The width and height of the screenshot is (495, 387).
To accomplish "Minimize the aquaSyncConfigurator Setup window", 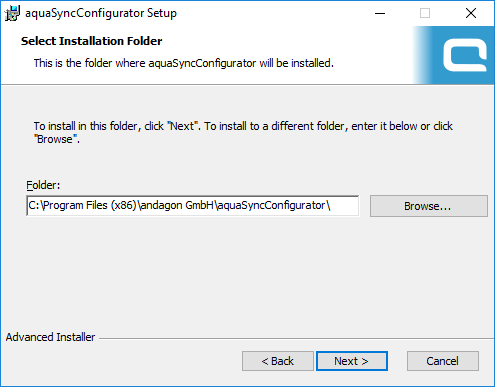I will 380,13.
